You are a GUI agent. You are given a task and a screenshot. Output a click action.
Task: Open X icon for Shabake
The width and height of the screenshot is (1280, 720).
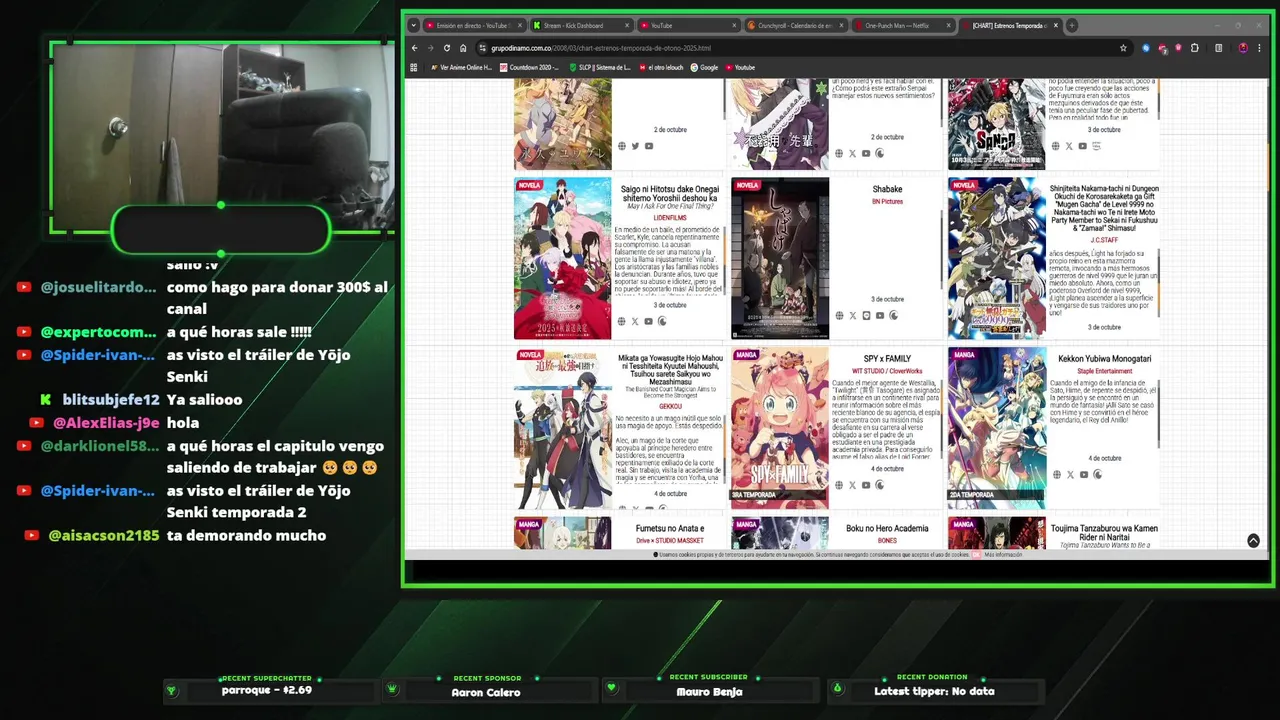pos(853,315)
